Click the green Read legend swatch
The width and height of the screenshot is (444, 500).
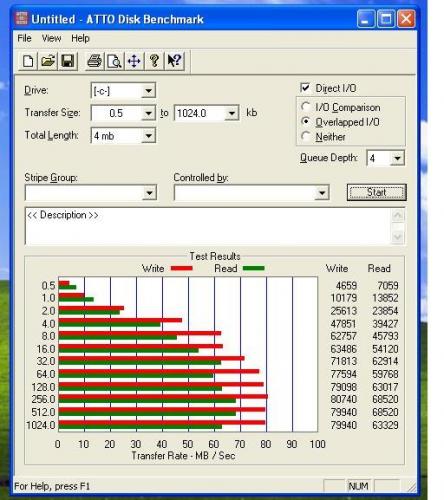[x=254, y=268]
